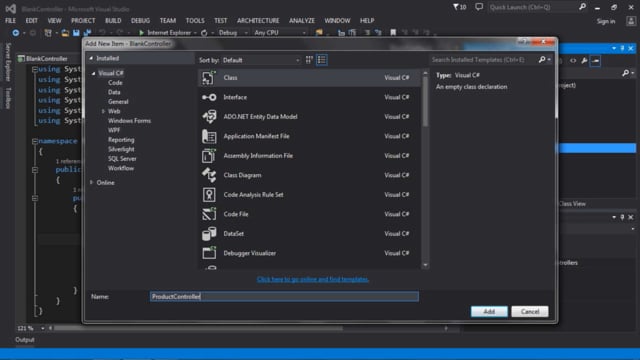The width and height of the screenshot is (640, 360).
Task: Start debugging with the green play icon
Action: [141, 33]
